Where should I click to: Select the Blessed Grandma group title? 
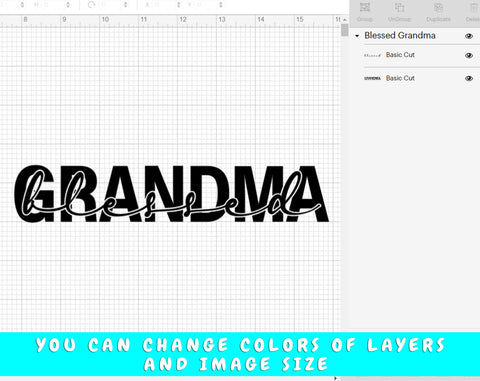click(x=400, y=35)
